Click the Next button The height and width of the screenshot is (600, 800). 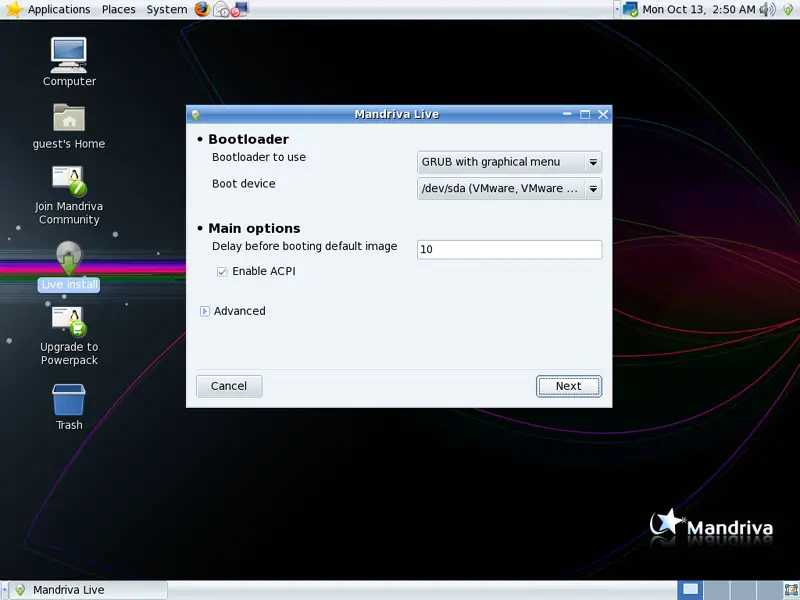[569, 386]
